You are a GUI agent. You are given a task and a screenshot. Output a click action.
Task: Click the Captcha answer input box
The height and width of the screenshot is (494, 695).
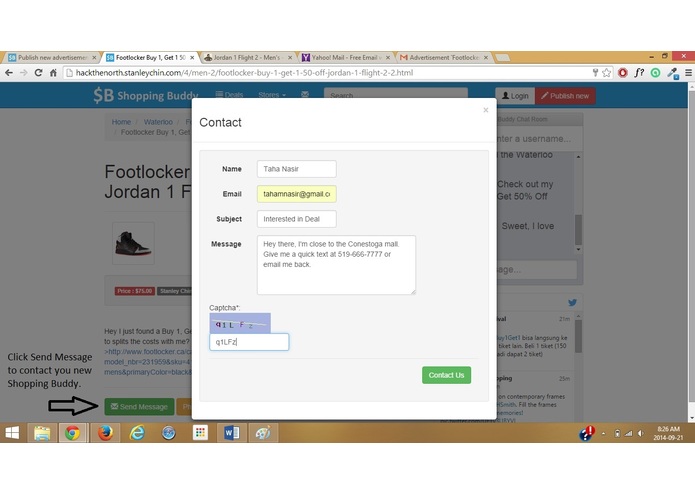249,342
